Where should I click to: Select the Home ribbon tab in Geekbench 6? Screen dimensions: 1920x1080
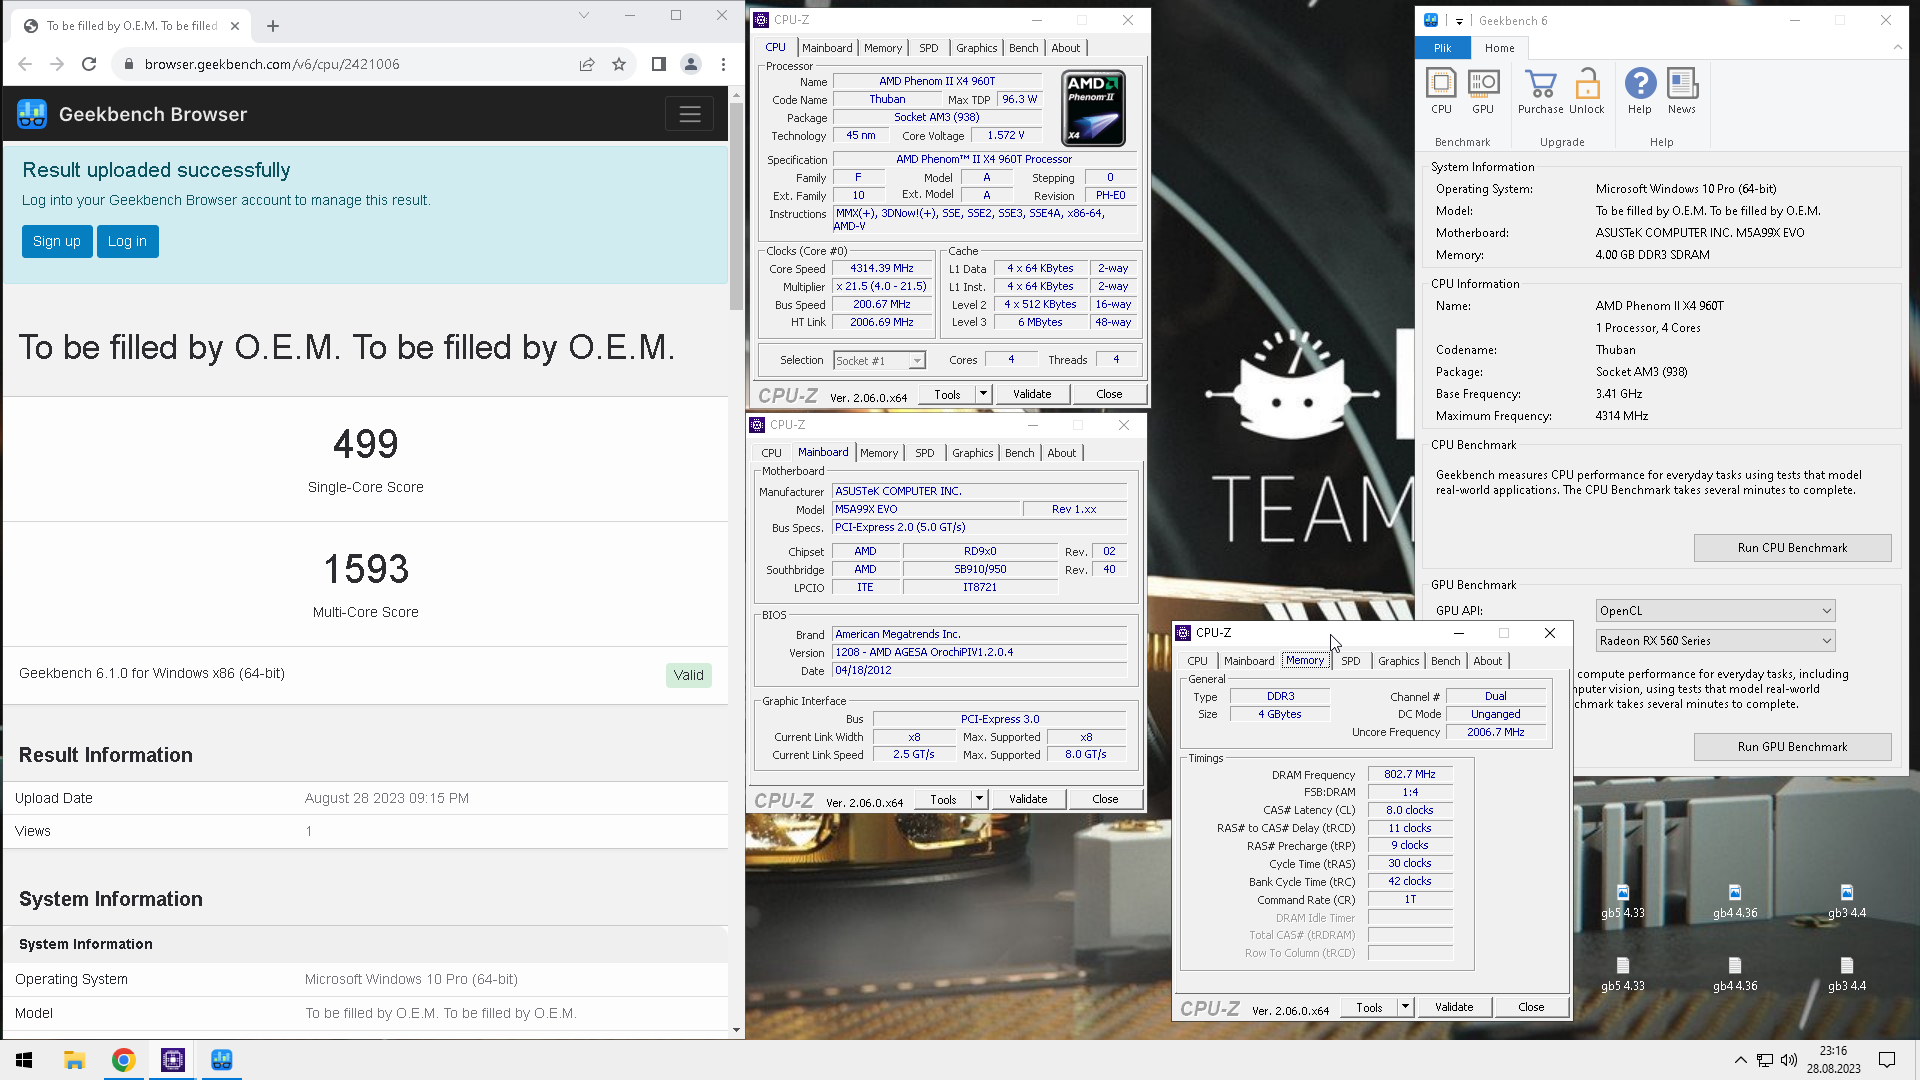pyautogui.click(x=1499, y=48)
